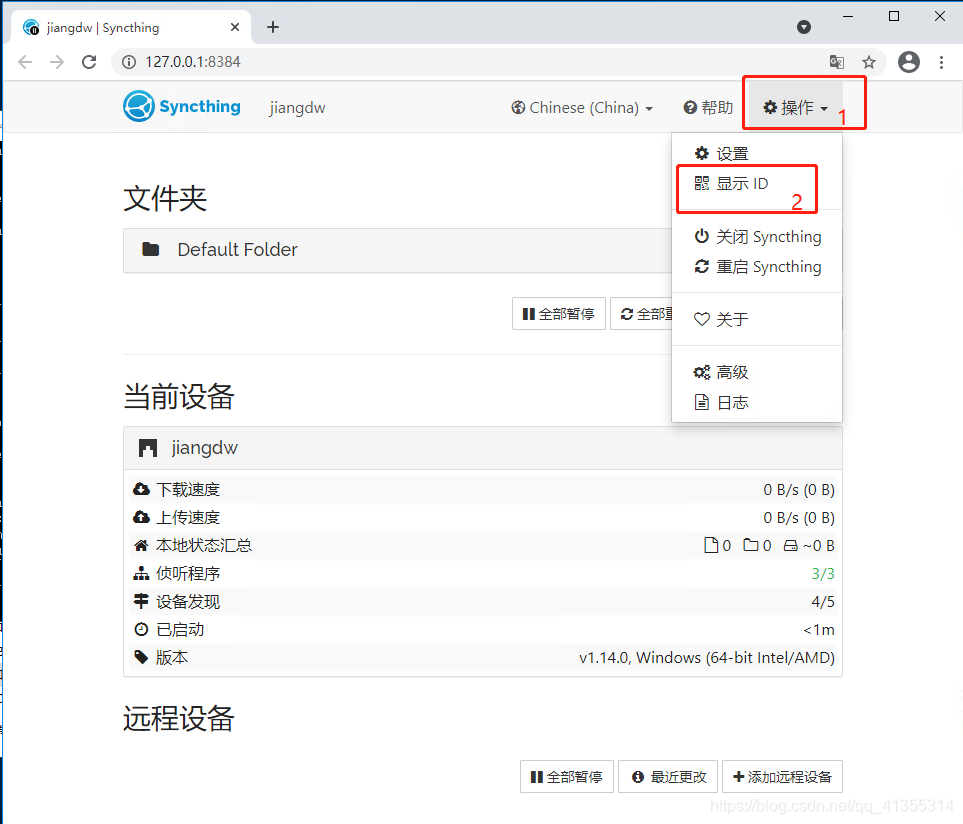The image size is (963, 824).
Task: Click the 4/5 discovery status value
Action: pyautogui.click(x=823, y=602)
